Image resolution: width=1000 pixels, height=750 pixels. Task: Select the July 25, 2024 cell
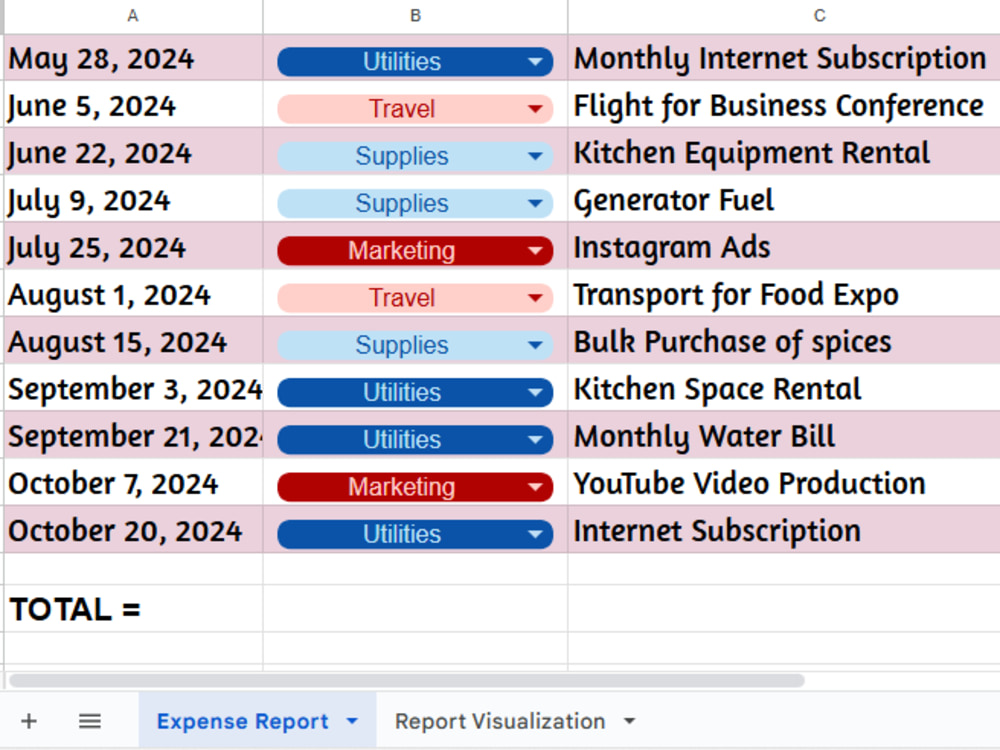pos(133,246)
